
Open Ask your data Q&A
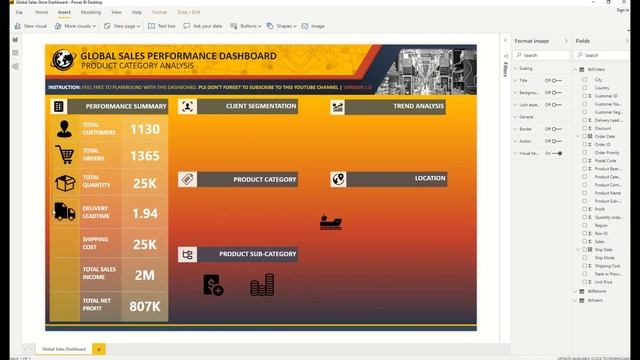point(203,26)
